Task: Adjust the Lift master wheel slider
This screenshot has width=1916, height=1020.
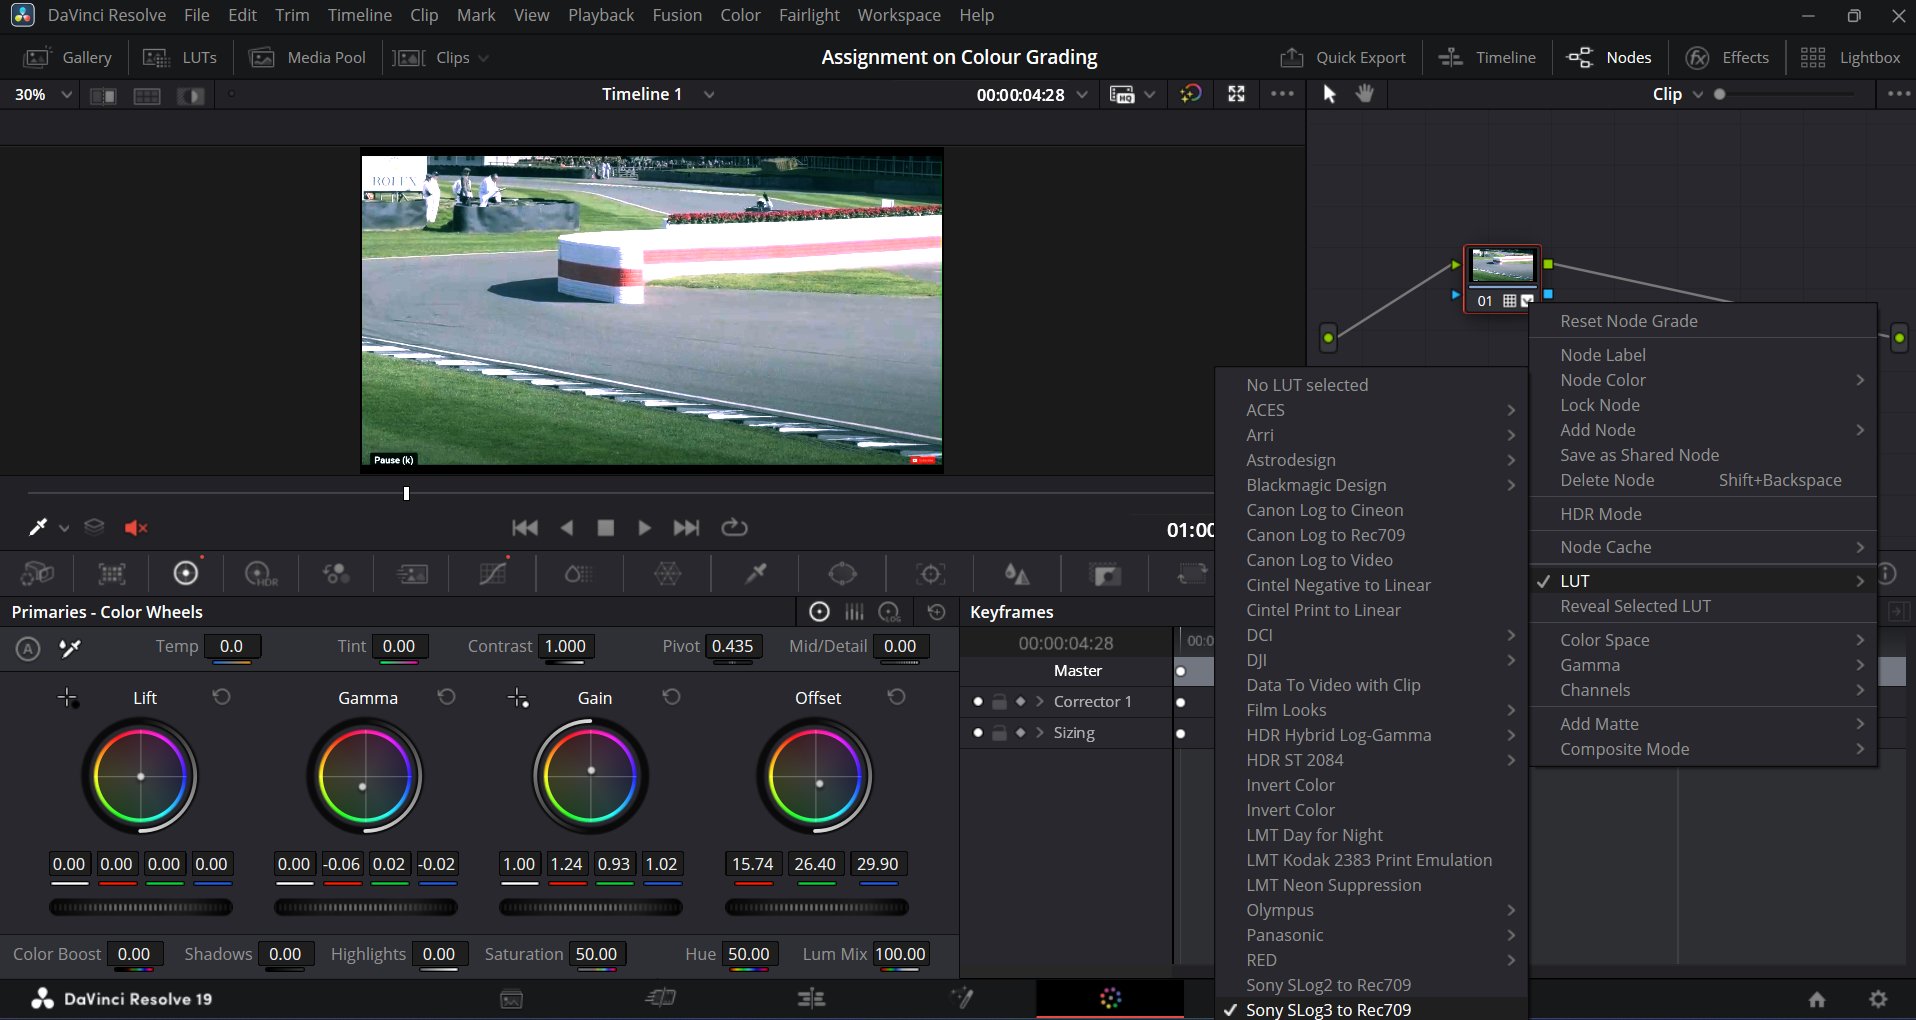Action: [x=141, y=907]
